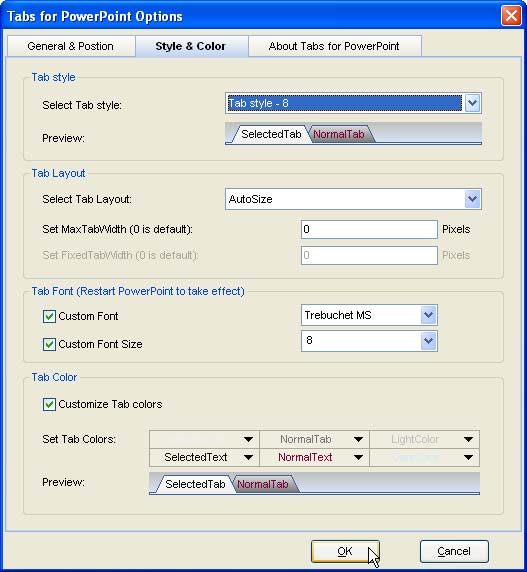Viewport: 527px width, 572px height.
Task: Open the About Tabs for PowerPoint tab
Action: (335, 46)
